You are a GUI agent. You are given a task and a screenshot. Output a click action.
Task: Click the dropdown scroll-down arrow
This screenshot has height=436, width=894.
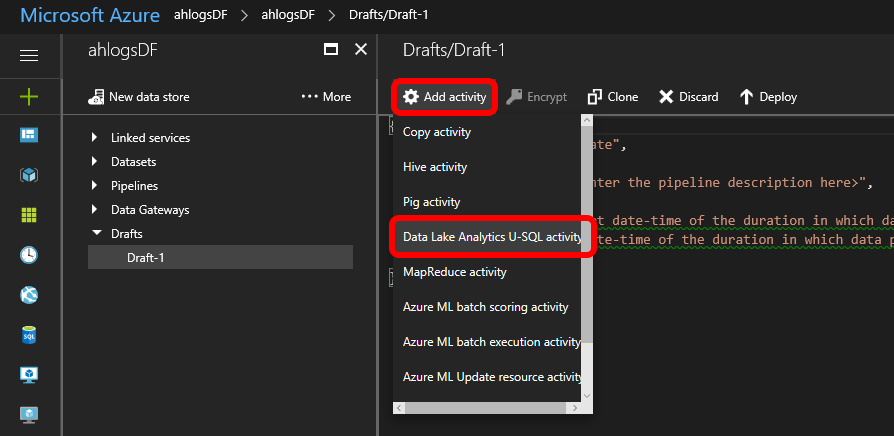(x=587, y=395)
